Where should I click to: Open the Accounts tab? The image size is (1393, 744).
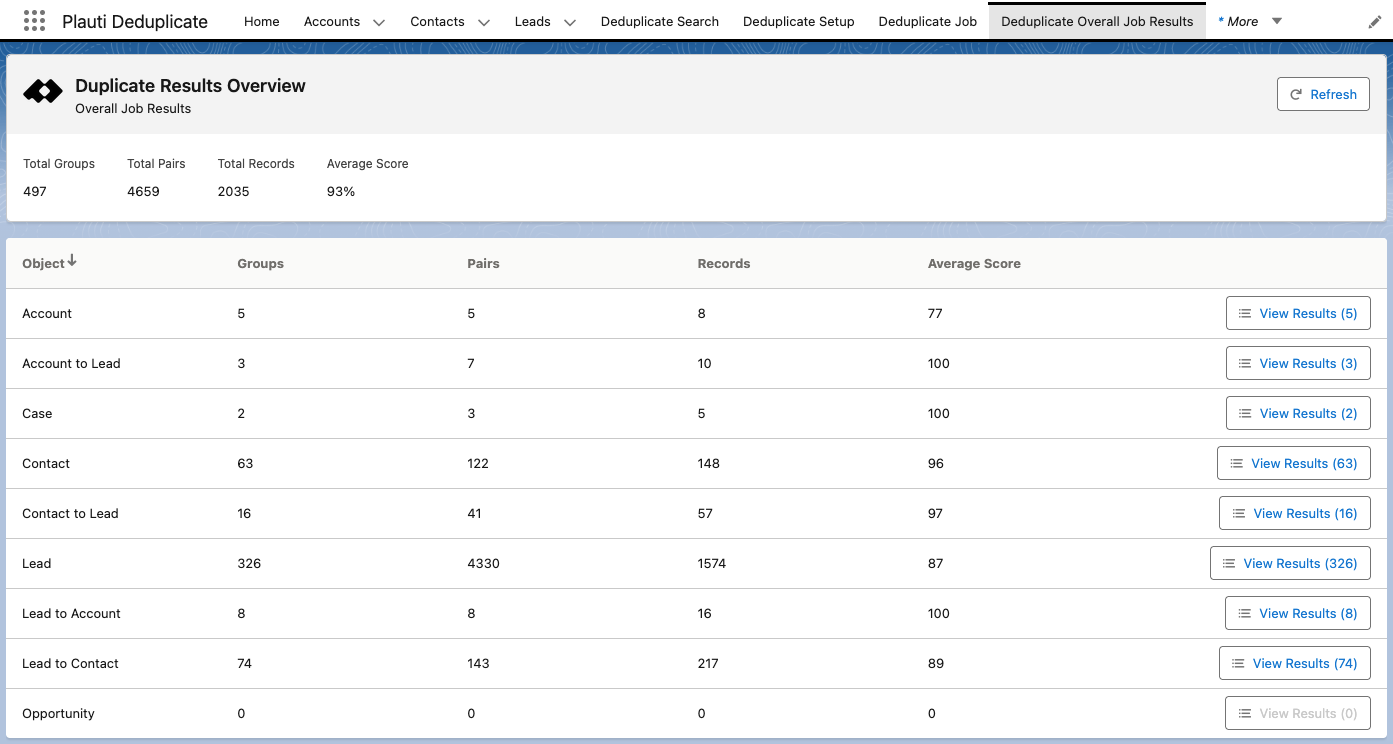pyautogui.click(x=332, y=21)
